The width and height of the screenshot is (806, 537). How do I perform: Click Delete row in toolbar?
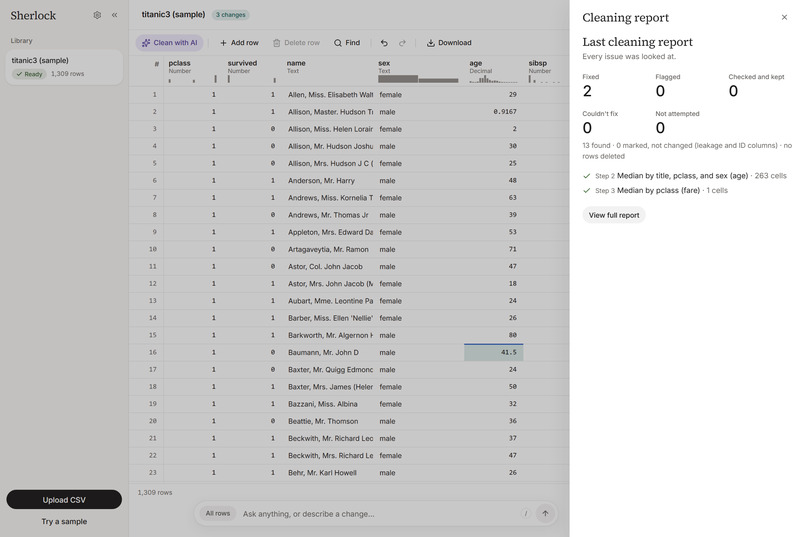296,43
